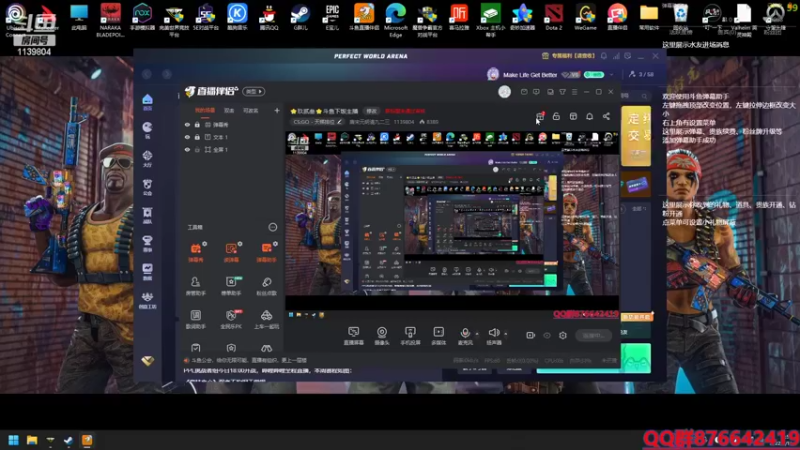Click the trophy icon in Arena sidebar

(147, 242)
